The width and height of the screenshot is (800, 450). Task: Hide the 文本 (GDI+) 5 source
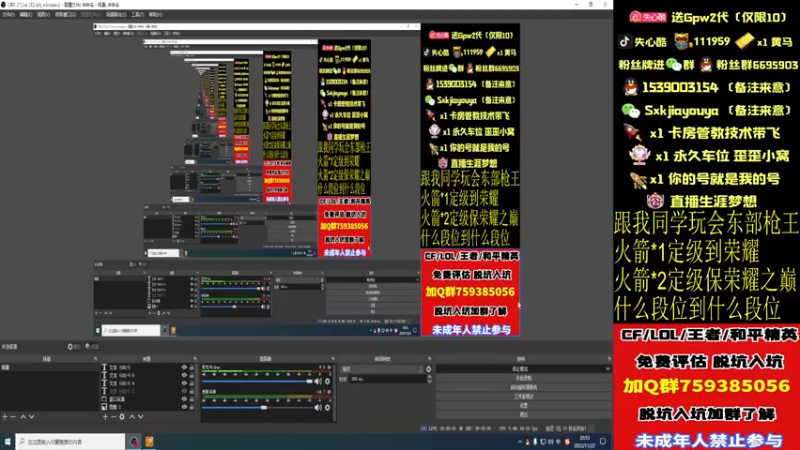pyautogui.click(x=184, y=375)
